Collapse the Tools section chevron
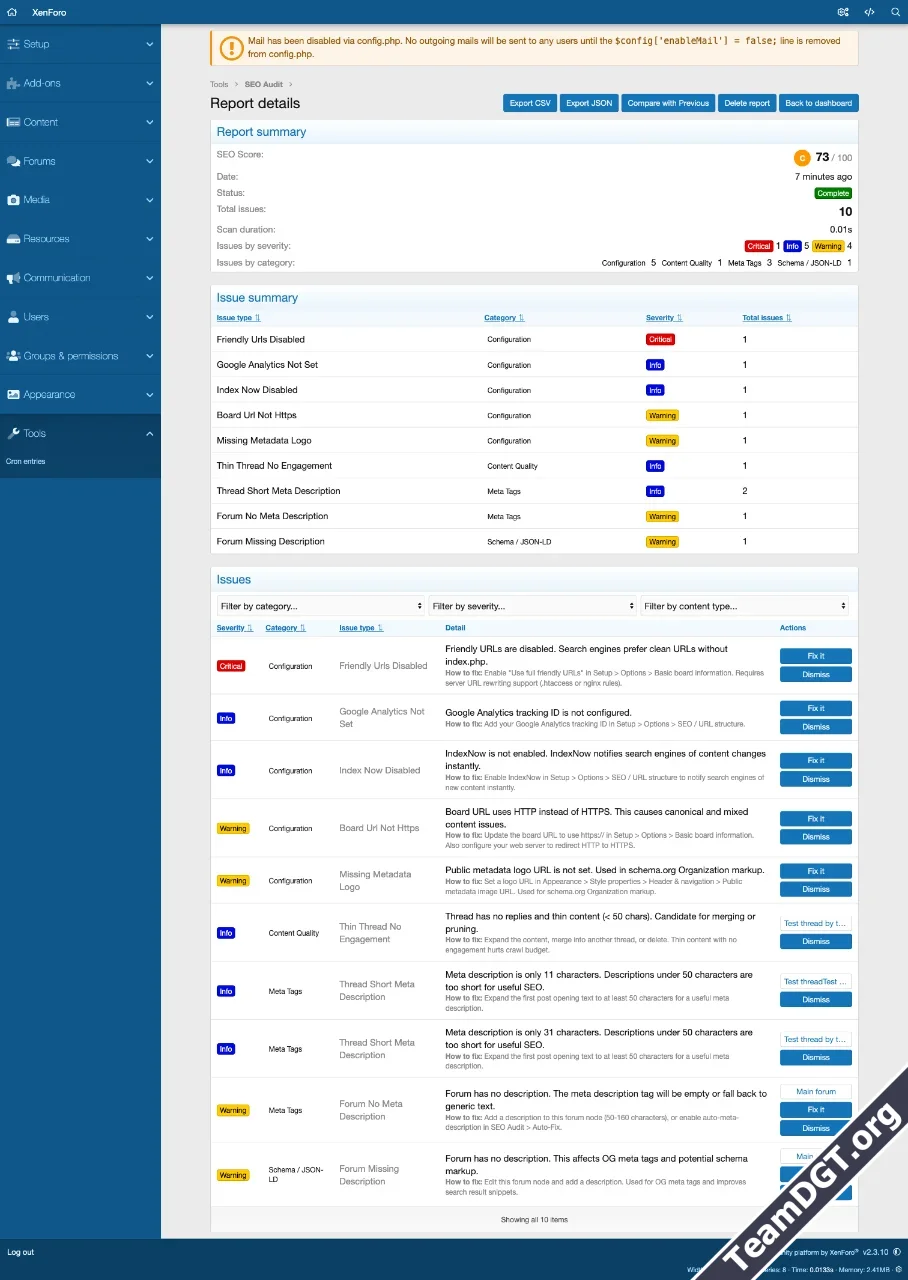 [x=149, y=433]
